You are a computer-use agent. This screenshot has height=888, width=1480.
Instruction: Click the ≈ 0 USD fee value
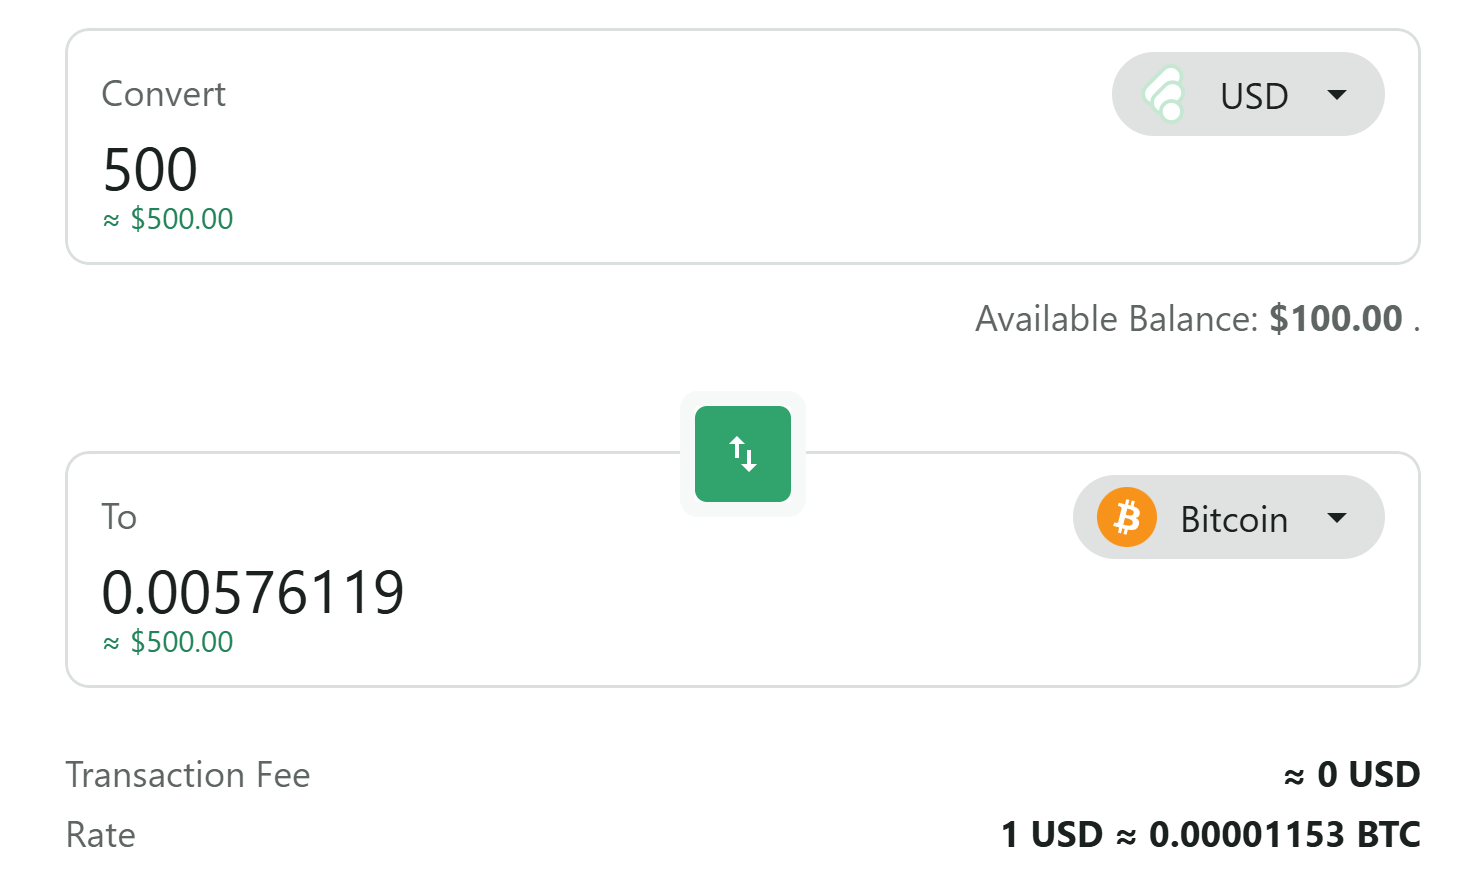tap(1352, 775)
